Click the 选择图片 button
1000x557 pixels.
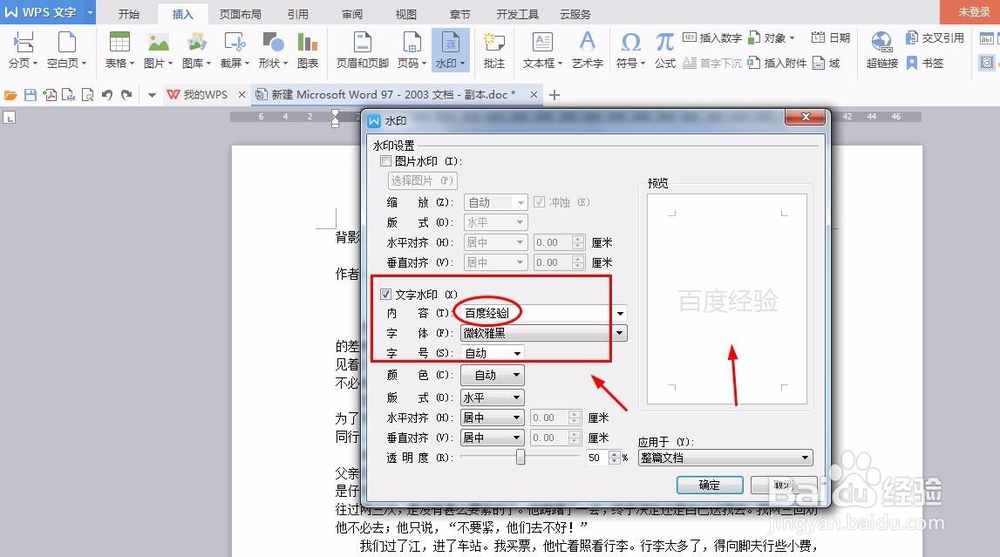pyautogui.click(x=422, y=181)
